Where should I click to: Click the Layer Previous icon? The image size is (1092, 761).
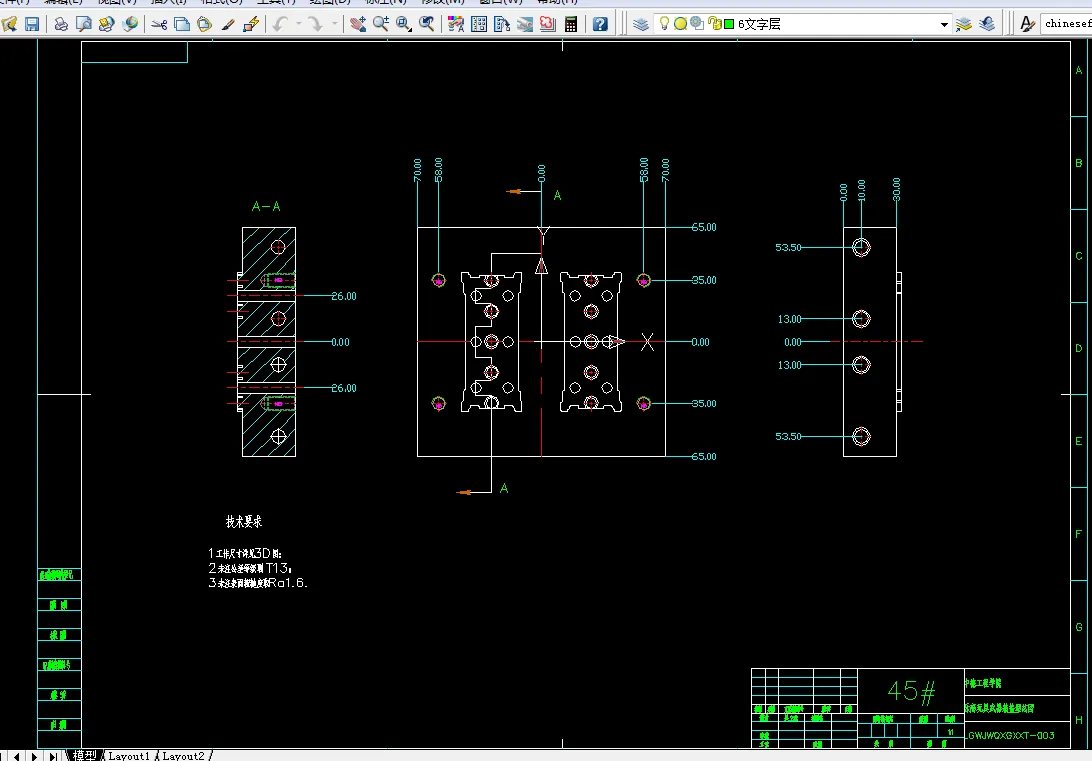point(987,24)
